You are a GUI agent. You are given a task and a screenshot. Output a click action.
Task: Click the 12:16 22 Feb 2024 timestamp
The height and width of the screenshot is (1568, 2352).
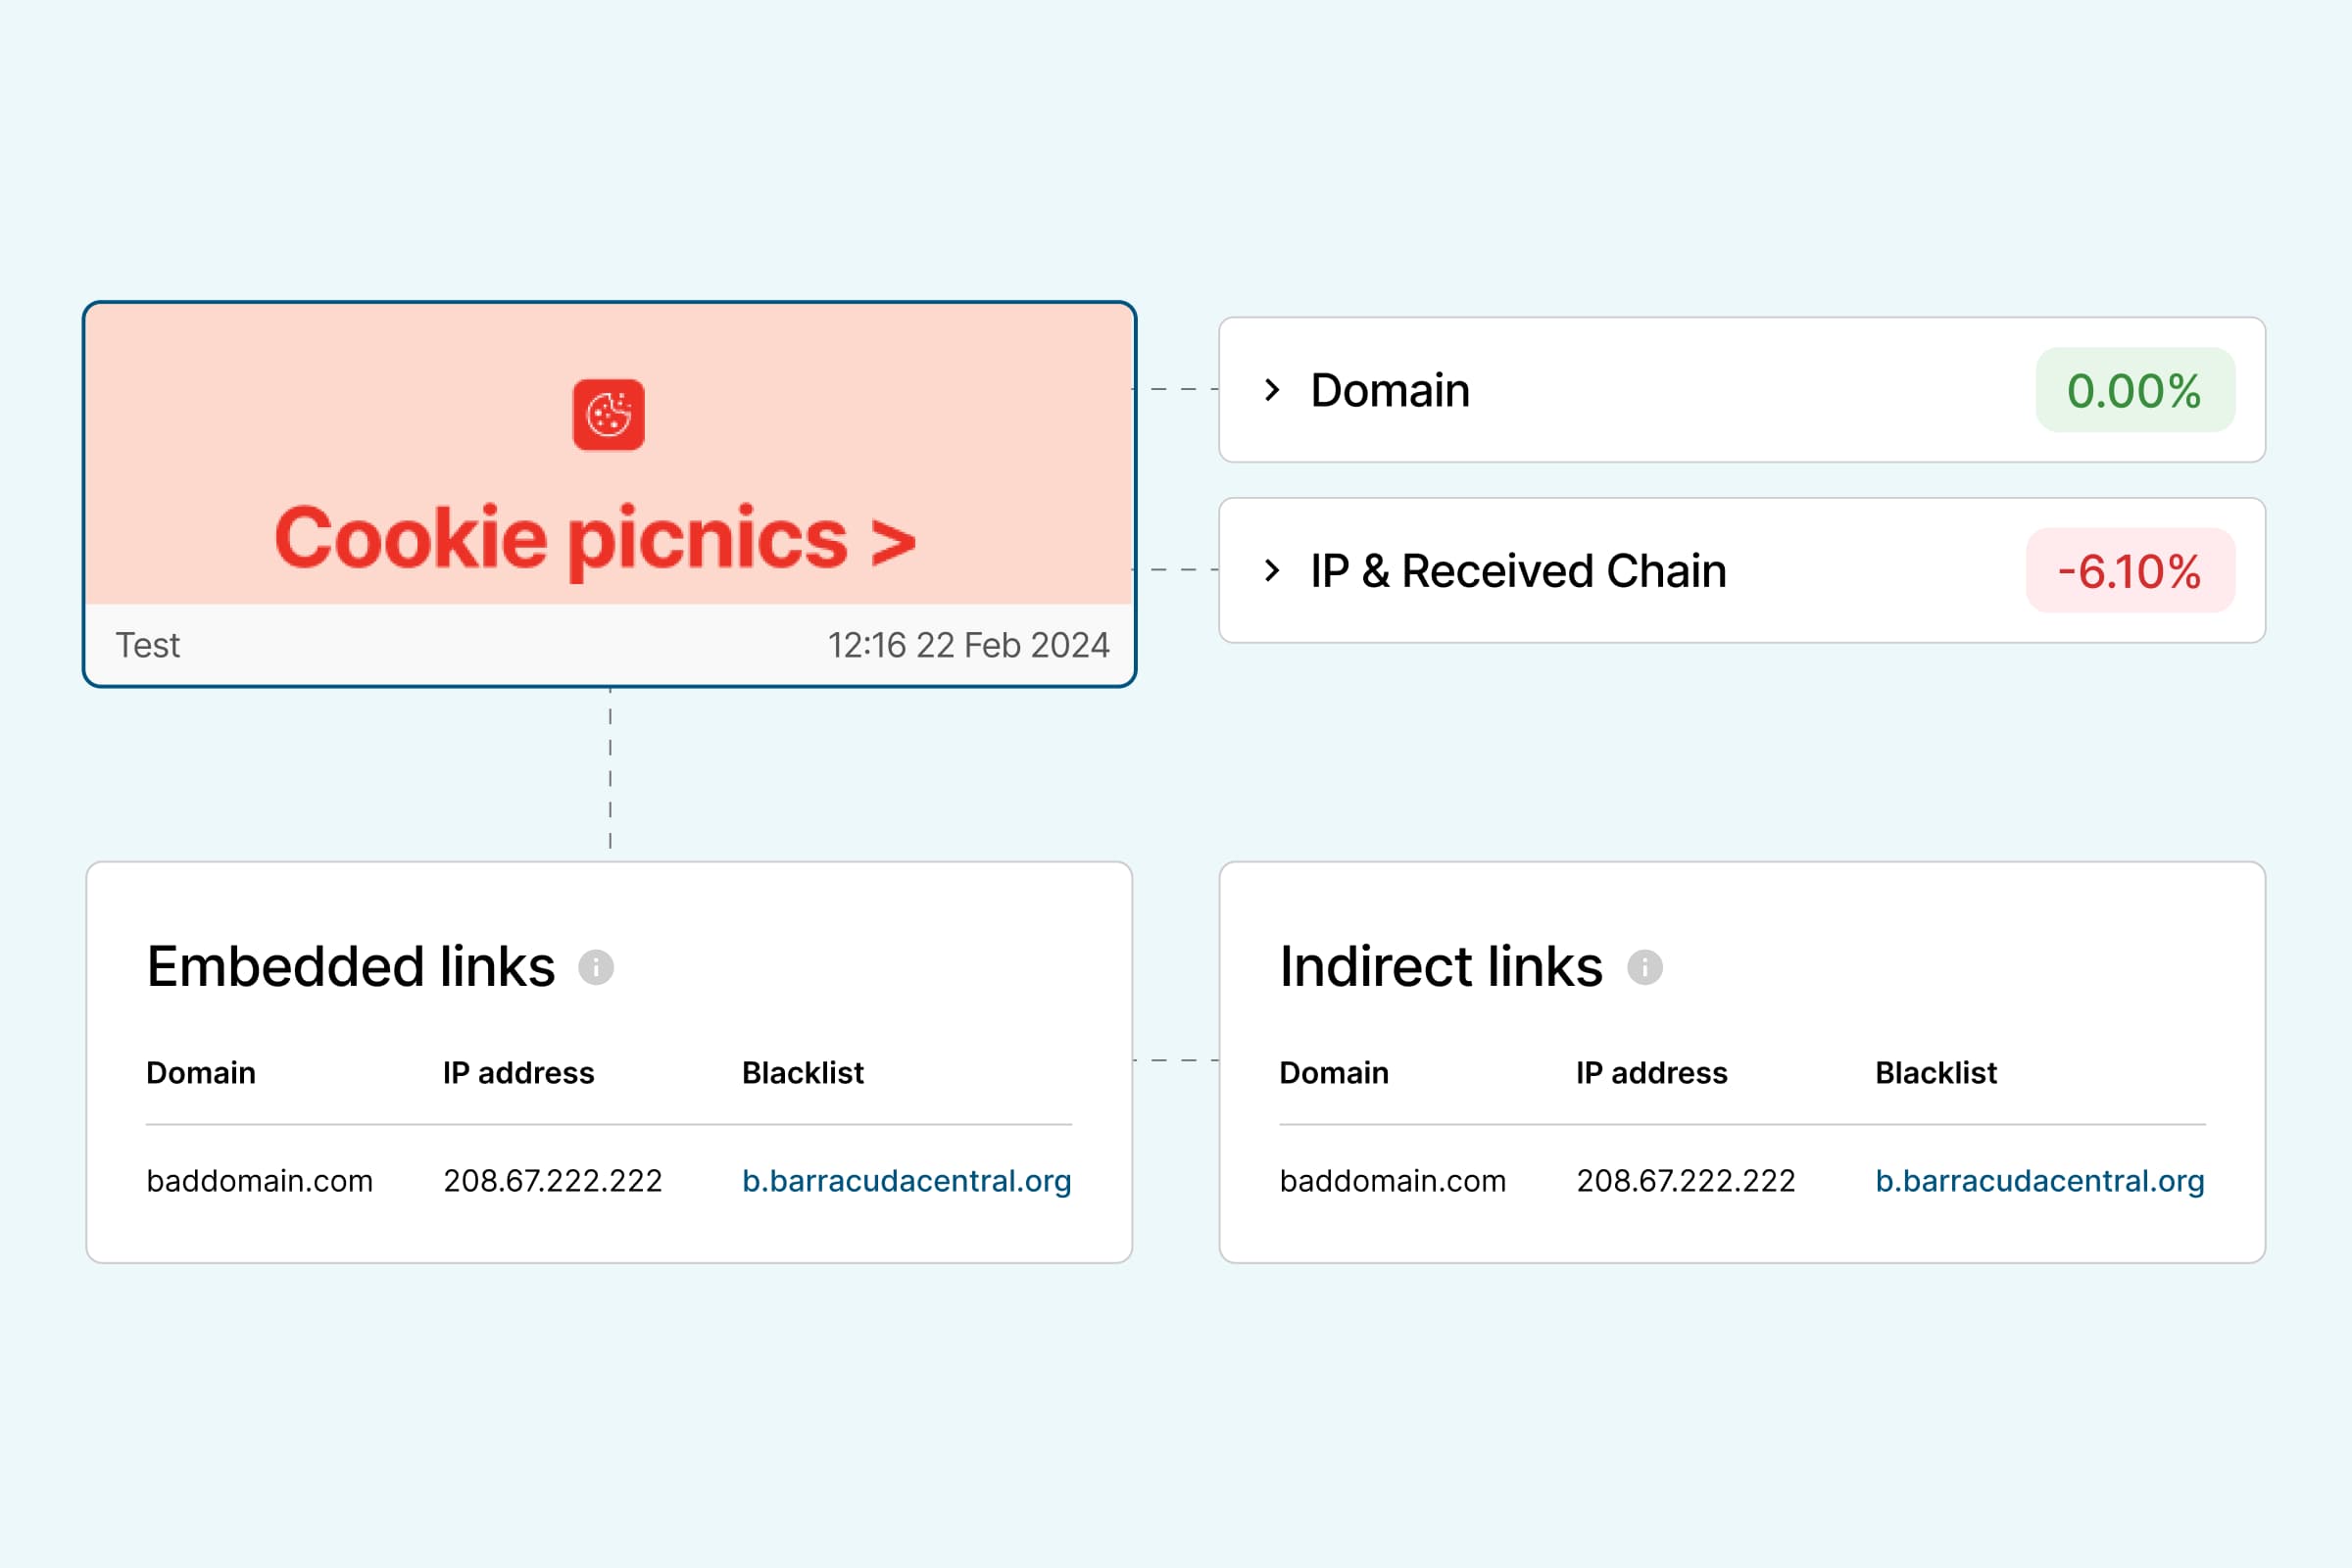(968, 646)
